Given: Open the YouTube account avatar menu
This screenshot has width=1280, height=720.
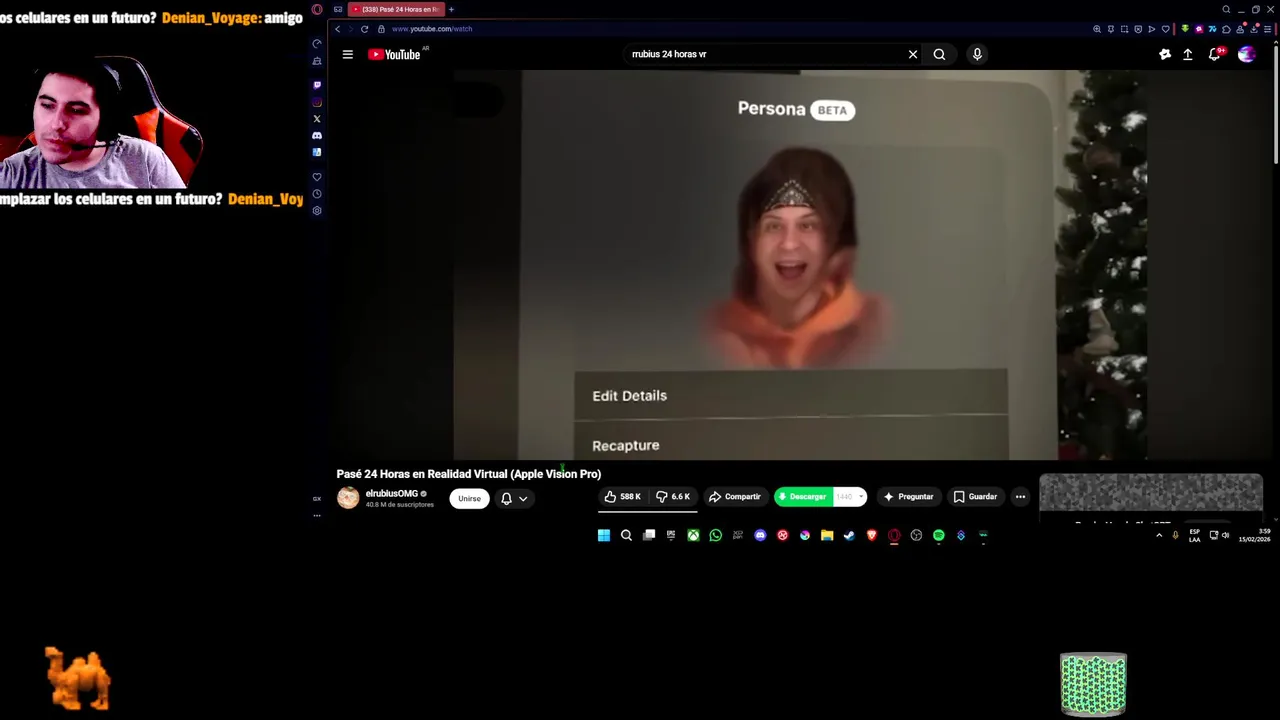Looking at the screenshot, I should coord(1246,54).
